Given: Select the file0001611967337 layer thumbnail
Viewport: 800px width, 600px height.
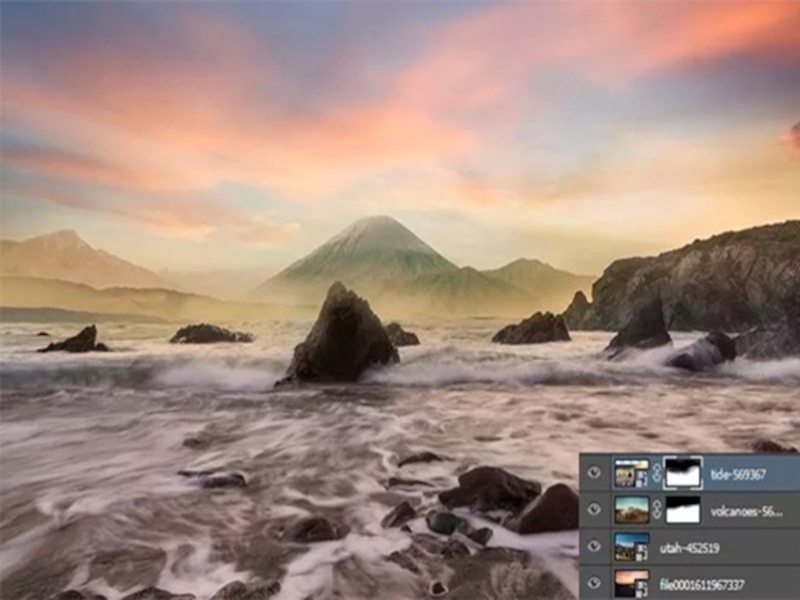Looking at the screenshot, I should (632, 583).
